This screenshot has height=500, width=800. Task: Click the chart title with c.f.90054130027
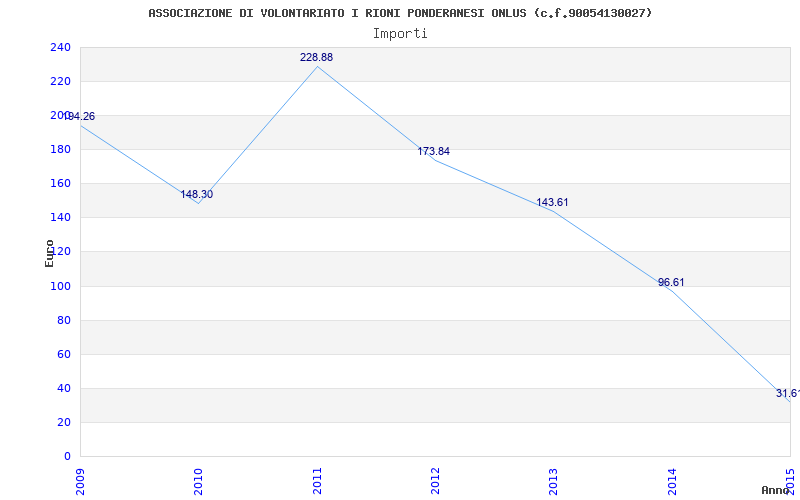[x=400, y=13]
